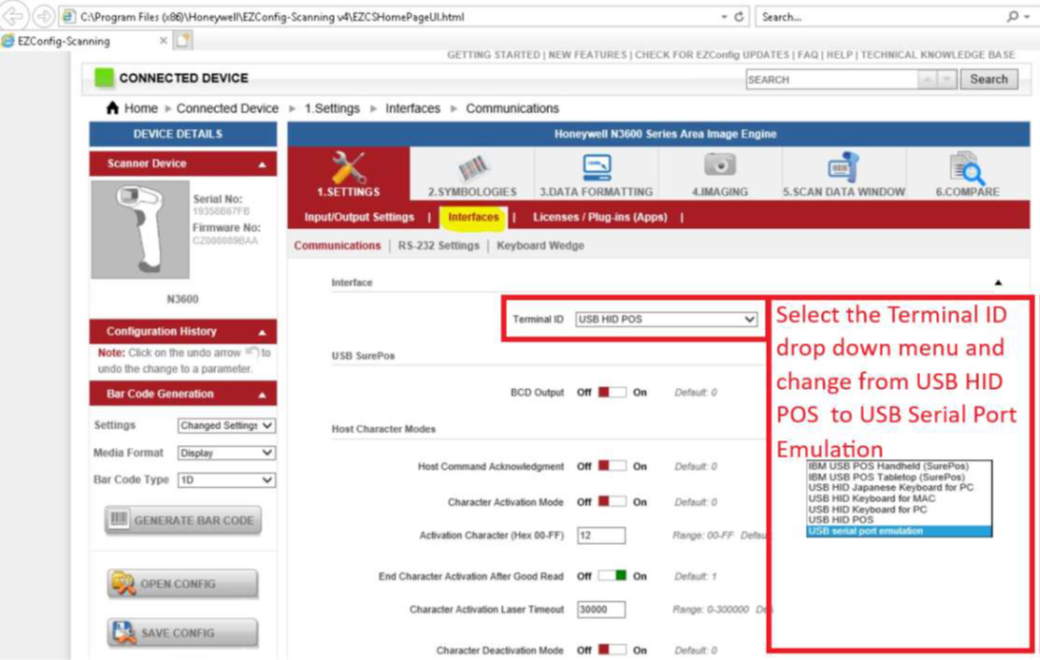This screenshot has width=1040, height=660.
Task: Switch to Input/Output Settings tab
Action: coord(359,217)
